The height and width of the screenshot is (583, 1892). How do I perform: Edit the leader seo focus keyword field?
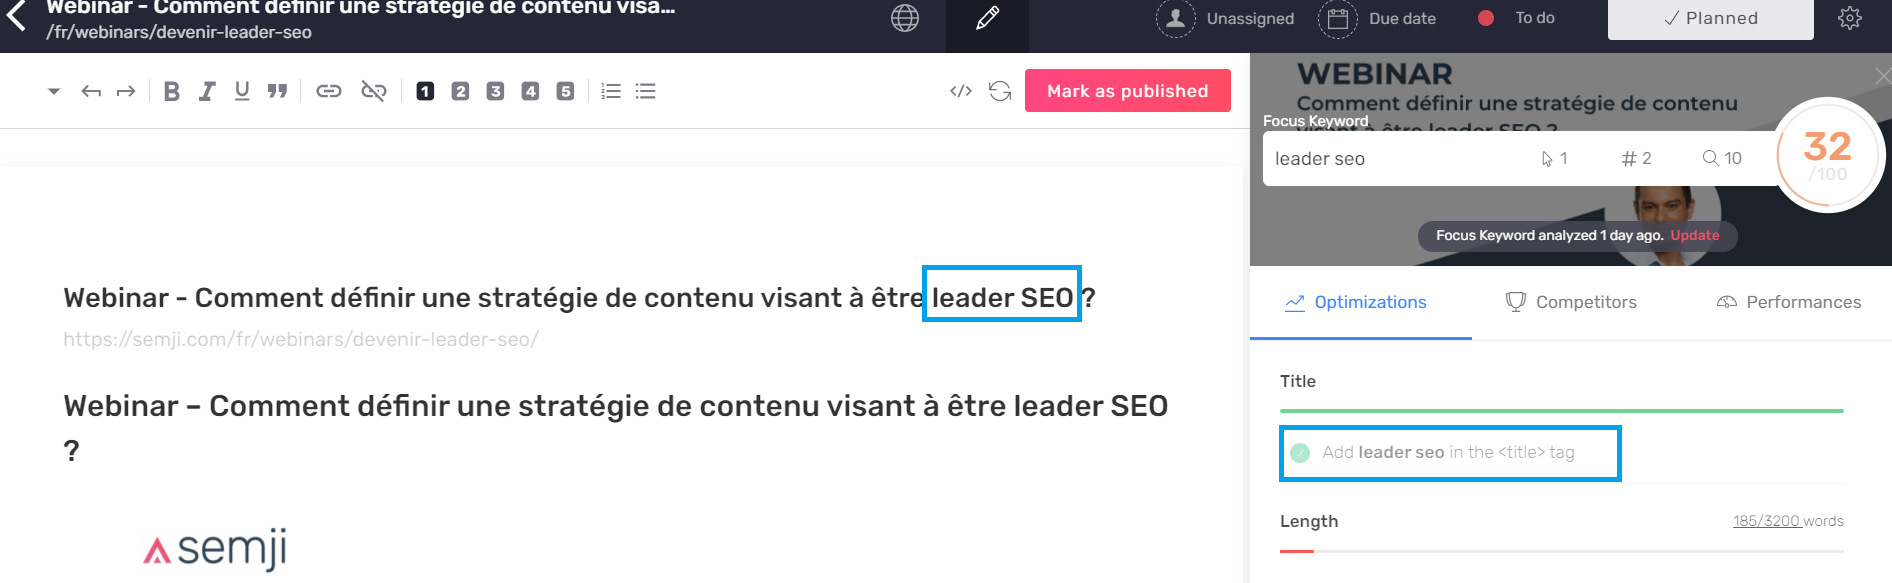[x=1400, y=159]
